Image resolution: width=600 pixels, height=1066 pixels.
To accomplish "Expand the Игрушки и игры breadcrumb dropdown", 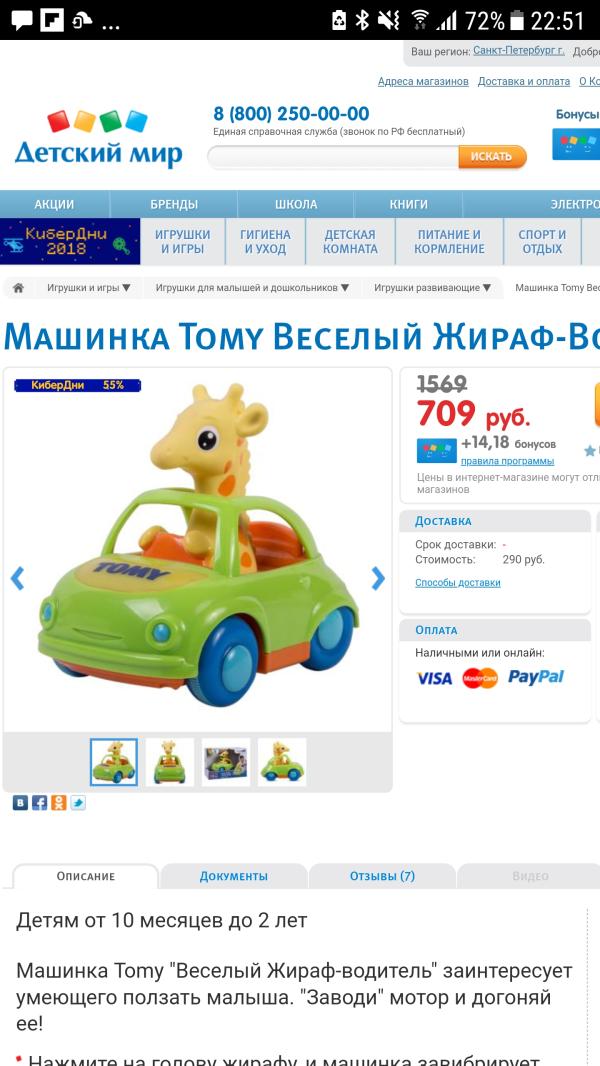I will (x=88, y=288).
